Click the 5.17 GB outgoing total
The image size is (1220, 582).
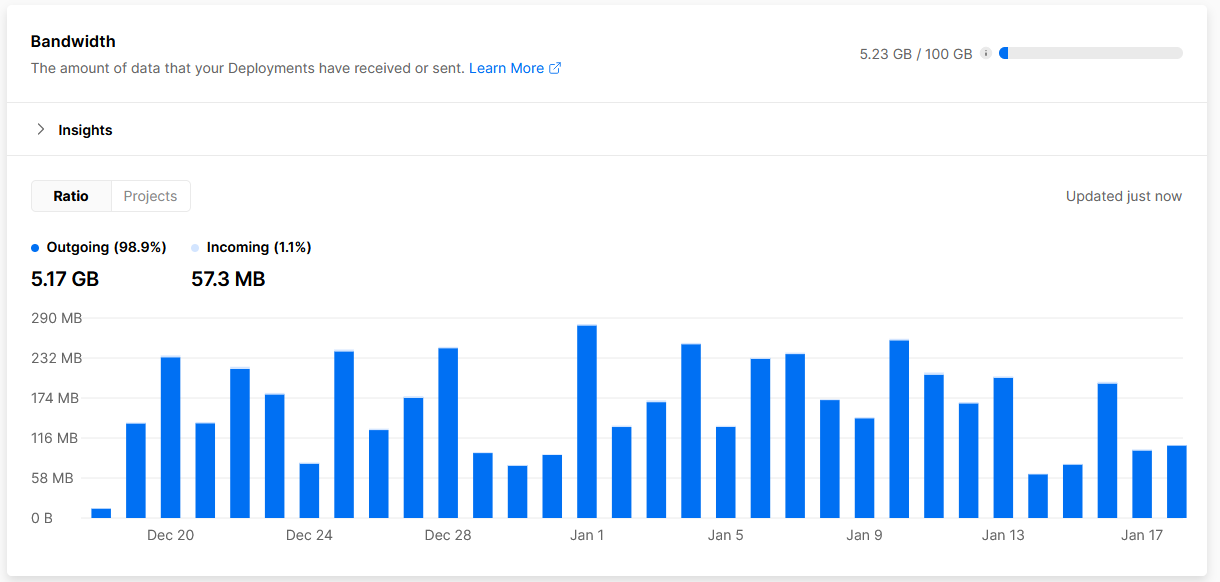pyautogui.click(x=65, y=279)
